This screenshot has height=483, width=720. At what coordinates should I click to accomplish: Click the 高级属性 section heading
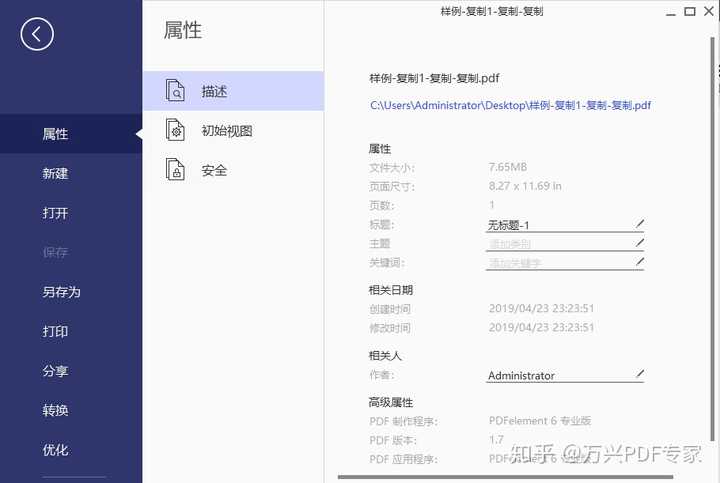point(391,402)
